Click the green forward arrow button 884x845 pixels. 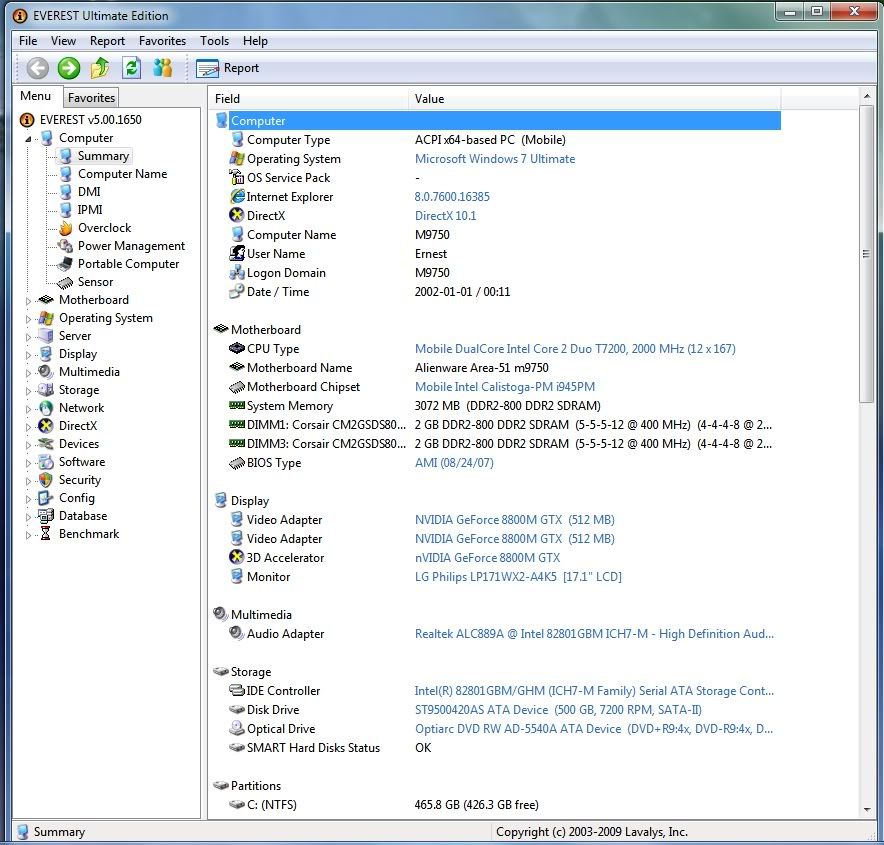coord(69,68)
